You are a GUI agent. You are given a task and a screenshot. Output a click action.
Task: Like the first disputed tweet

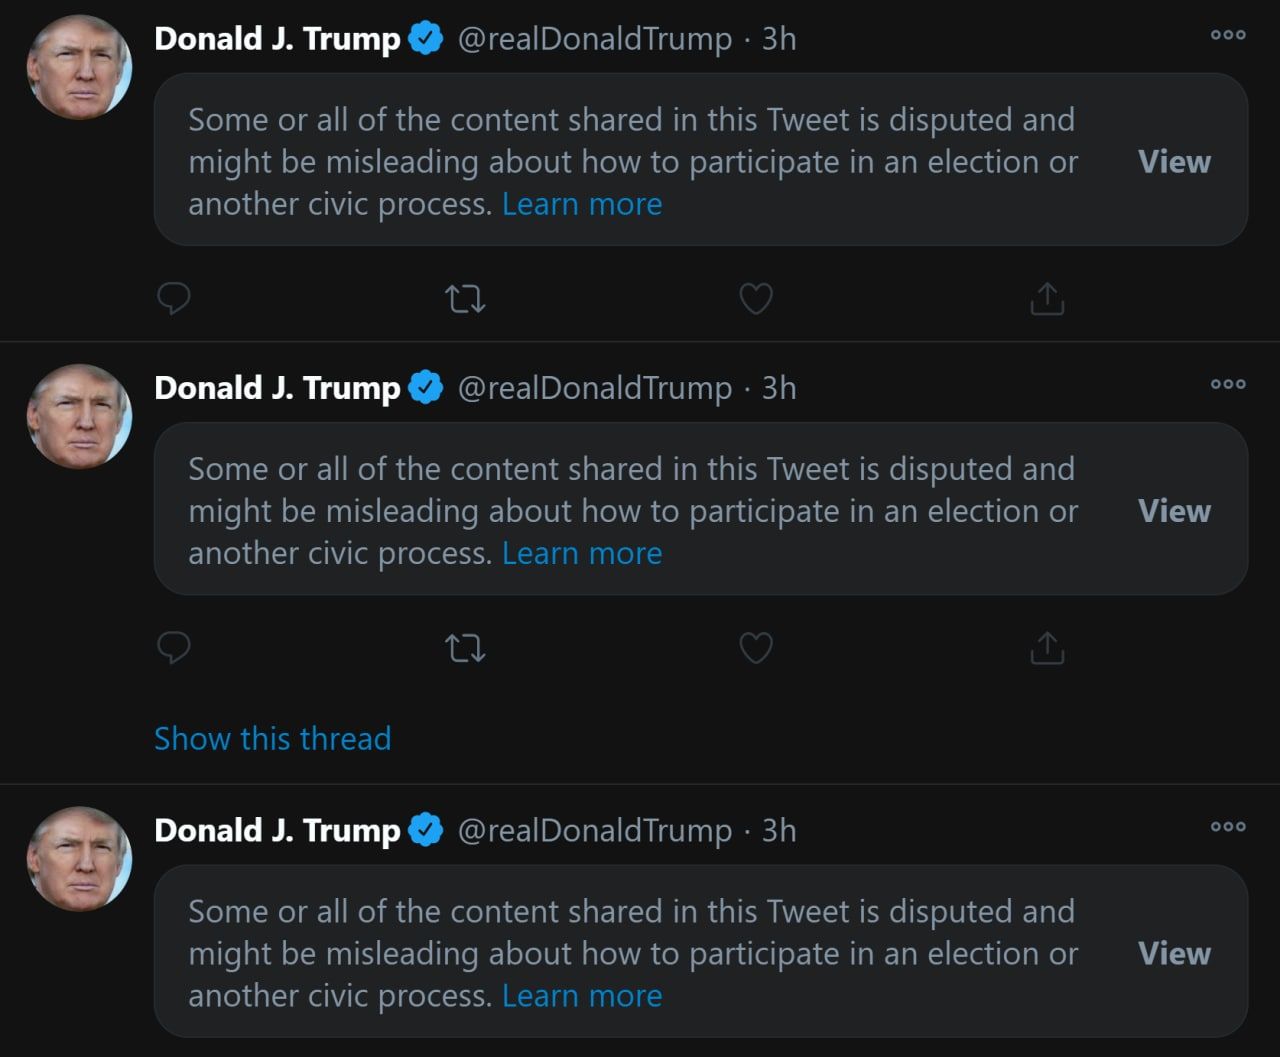[x=756, y=298]
